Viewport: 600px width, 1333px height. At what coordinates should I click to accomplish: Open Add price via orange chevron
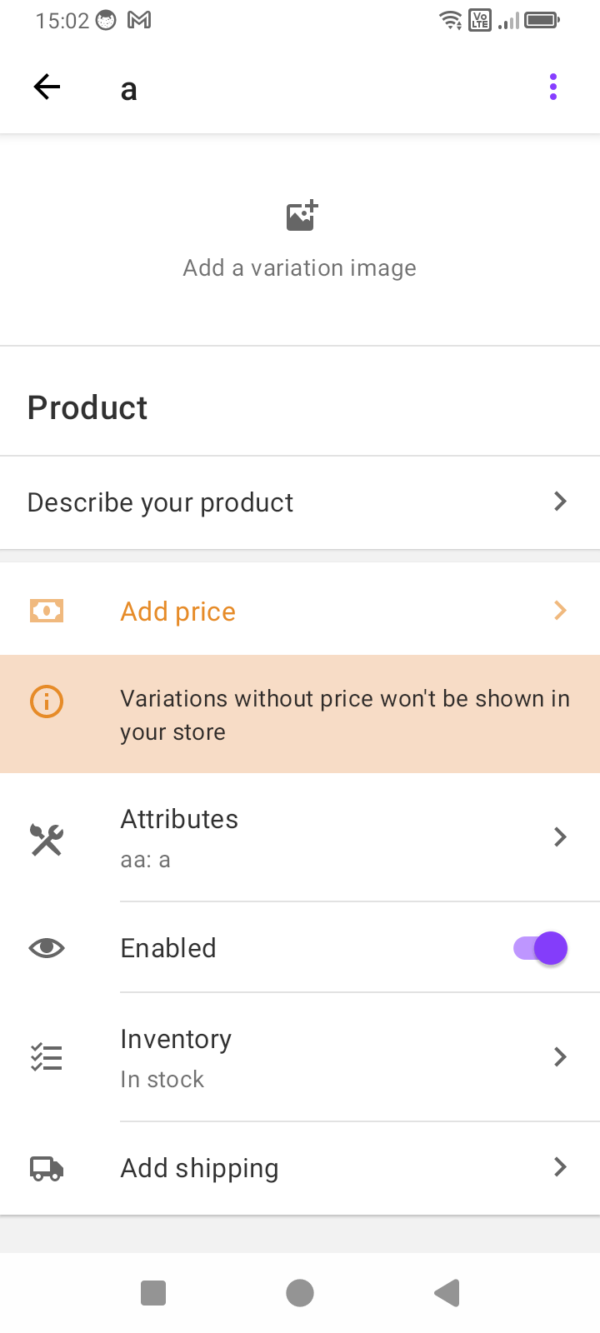tap(560, 611)
